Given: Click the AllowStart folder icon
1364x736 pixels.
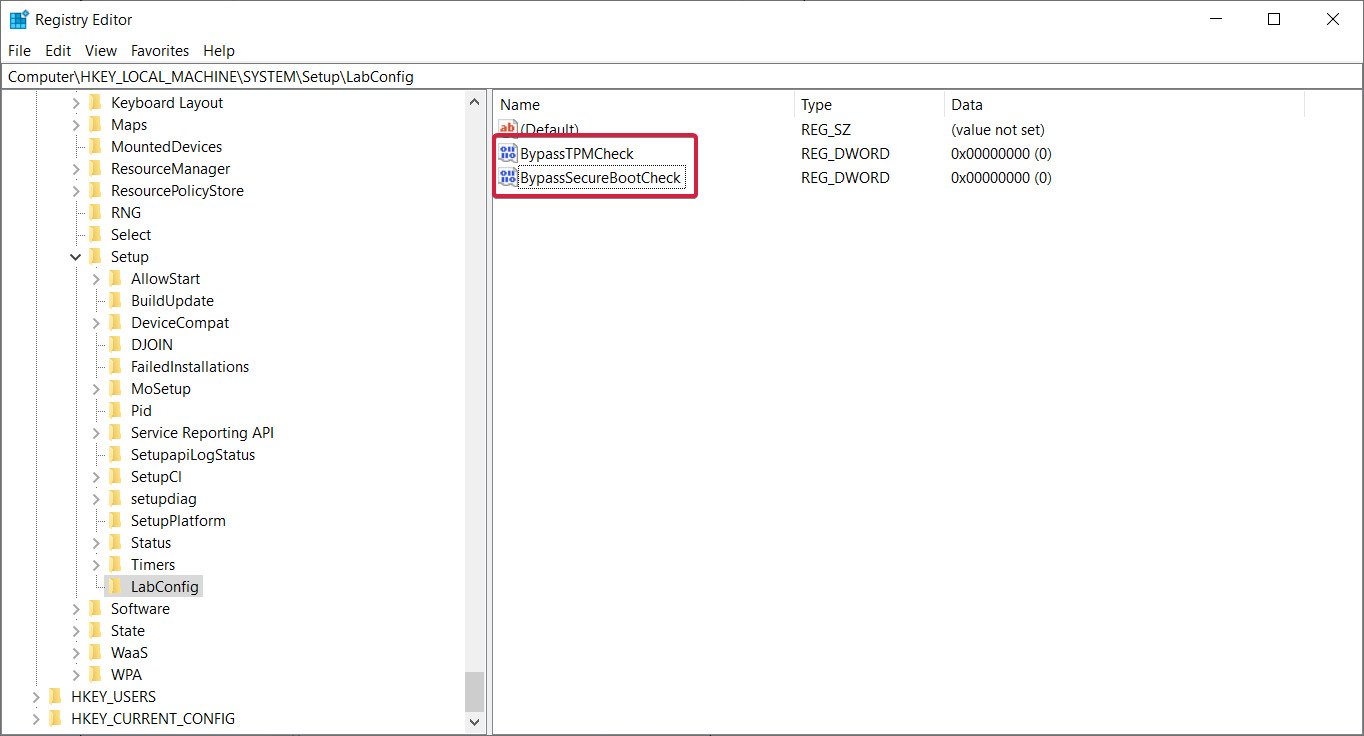Looking at the screenshot, I should pyautogui.click(x=116, y=279).
